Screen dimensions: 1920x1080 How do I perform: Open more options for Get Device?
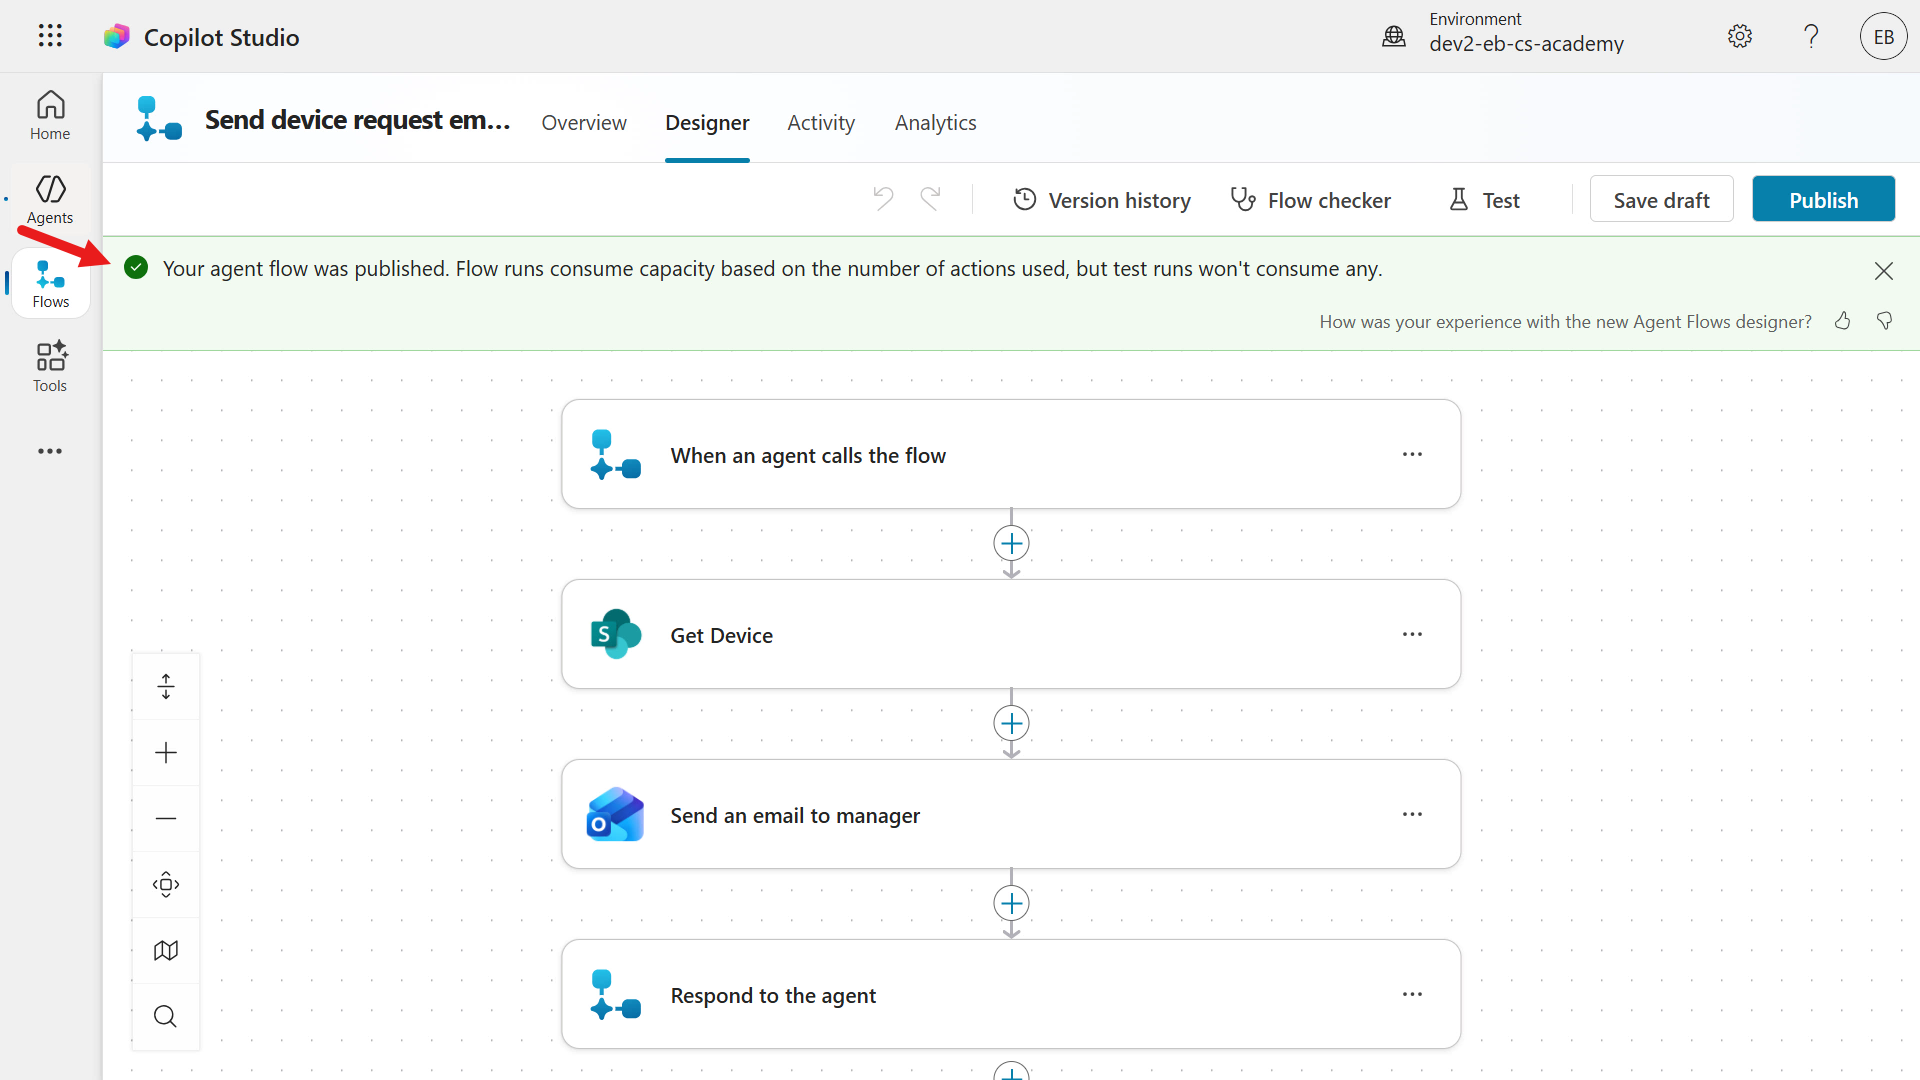click(x=1412, y=635)
